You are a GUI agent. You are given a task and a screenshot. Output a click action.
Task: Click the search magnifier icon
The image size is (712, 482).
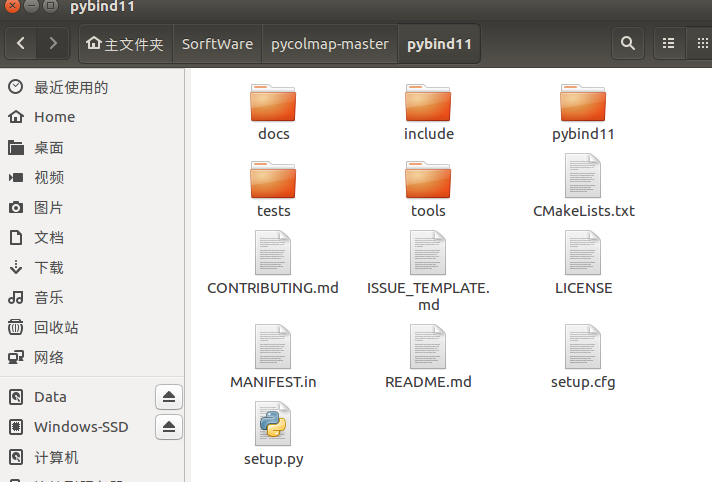[x=627, y=44]
